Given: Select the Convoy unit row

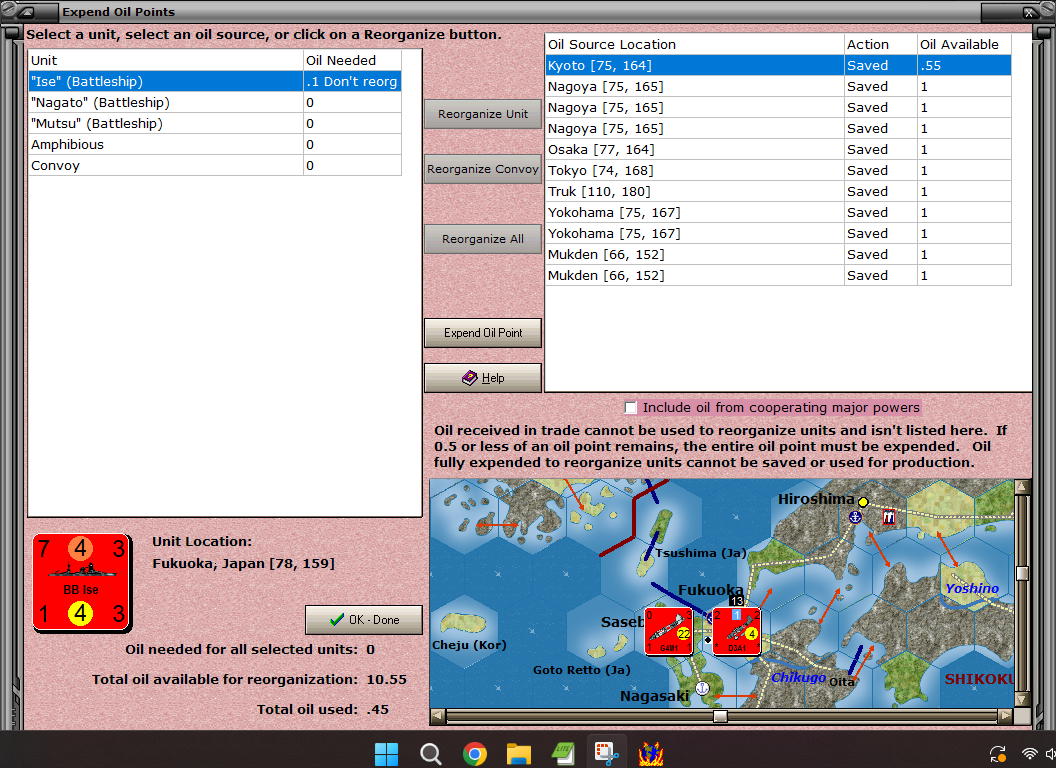Looking at the screenshot, I should click(x=215, y=165).
